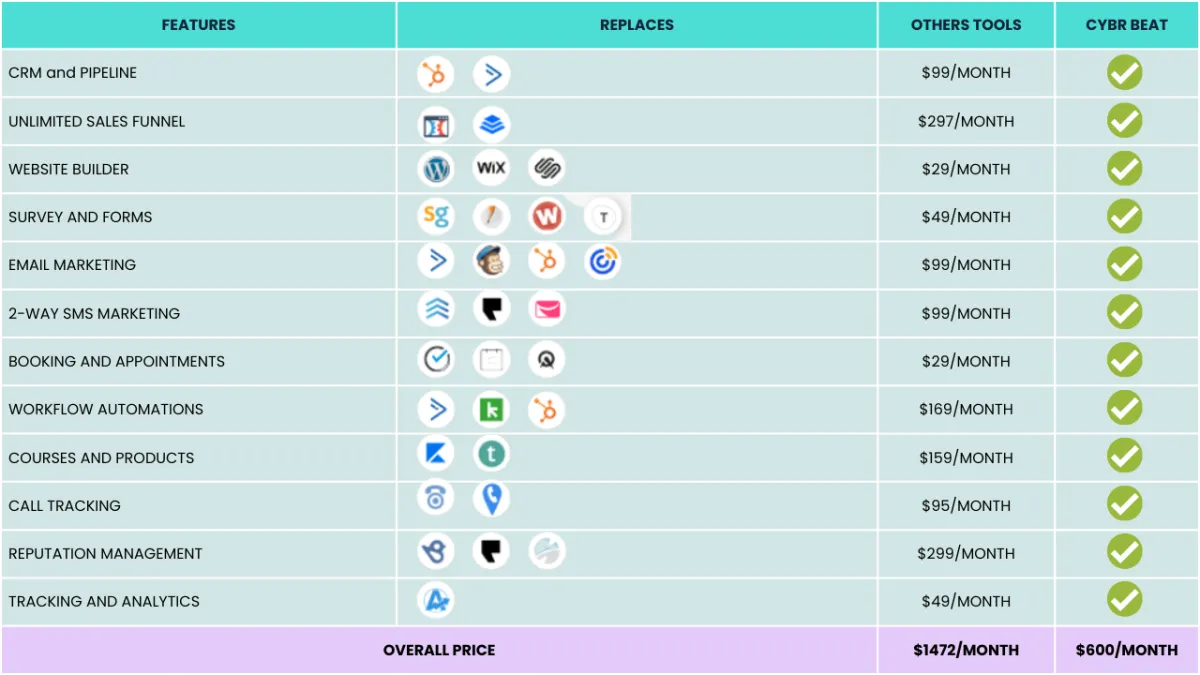Click the ClickFunnels icon in the Unlimited Sales Funnel row
The width and height of the screenshot is (1200, 675).
(436, 125)
